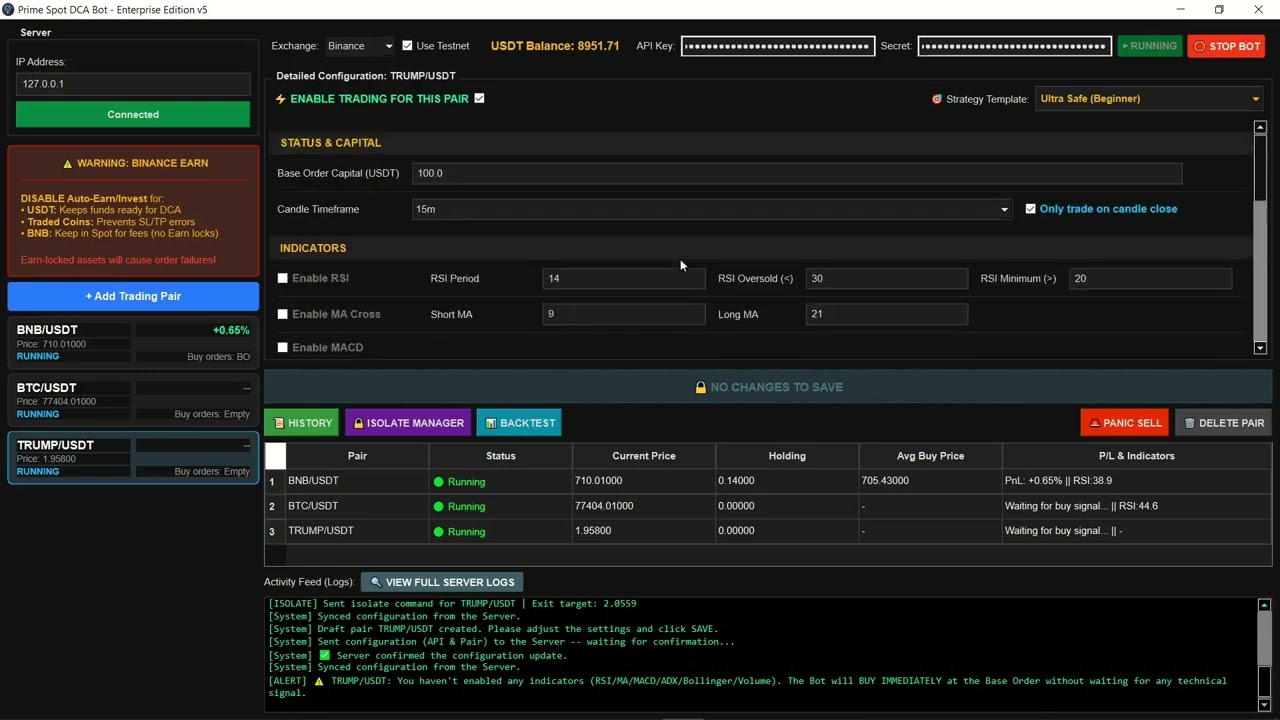This screenshot has height=720, width=1280.
Task: Select the BNB/USDT row in the table
Action: click(768, 481)
